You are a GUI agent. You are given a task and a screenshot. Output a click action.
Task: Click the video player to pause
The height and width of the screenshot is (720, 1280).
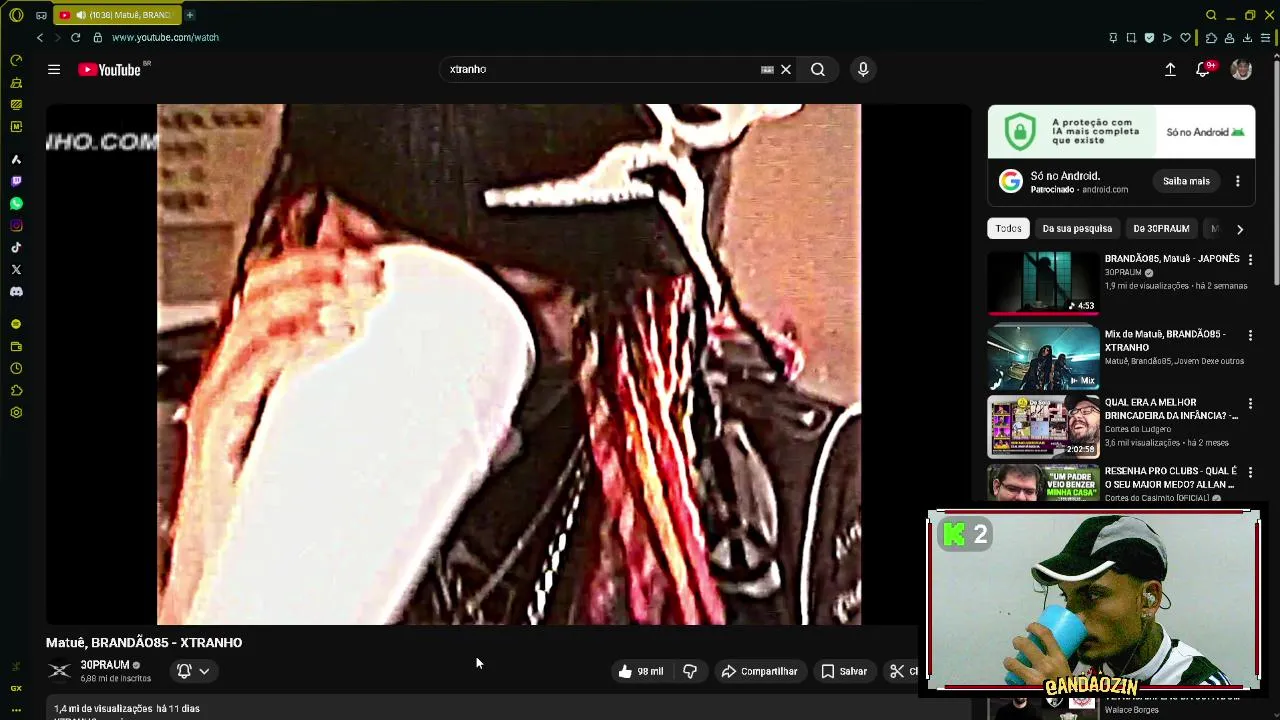tap(508, 364)
